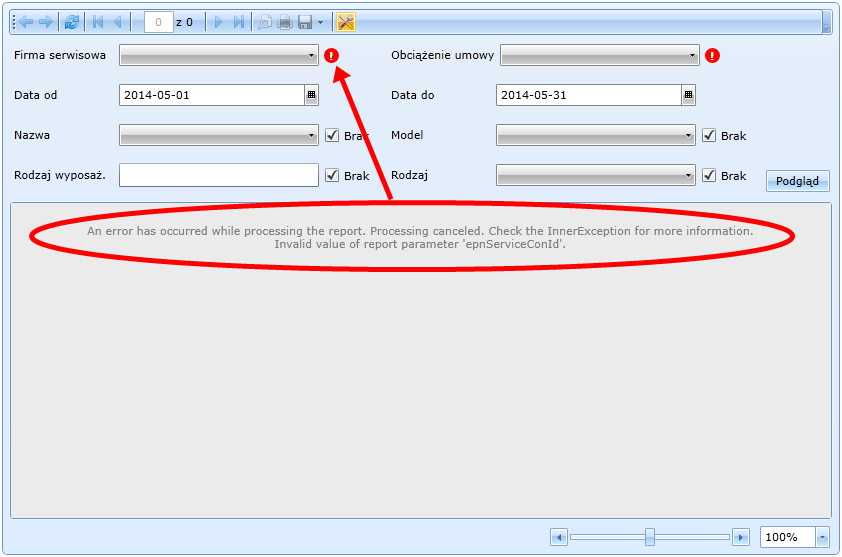Screen dimensions: 842x557
Task: Click the current page number field
Action: pos(158,22)
